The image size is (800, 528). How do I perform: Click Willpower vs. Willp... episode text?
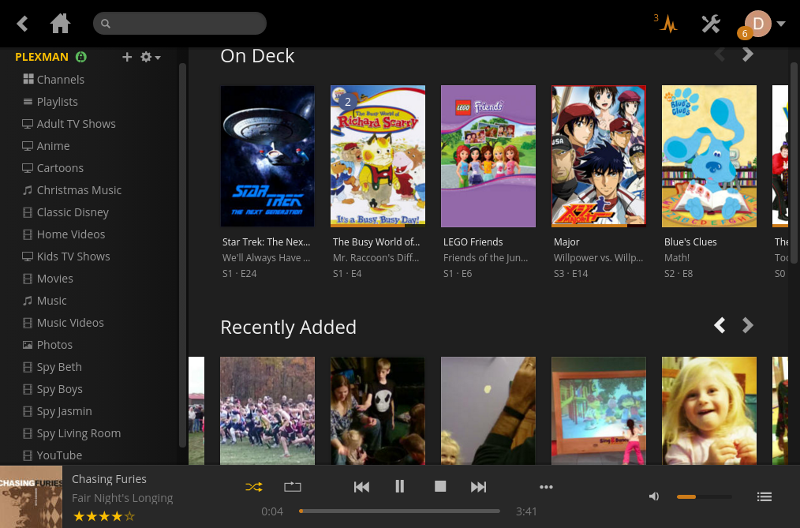[598, 258]
